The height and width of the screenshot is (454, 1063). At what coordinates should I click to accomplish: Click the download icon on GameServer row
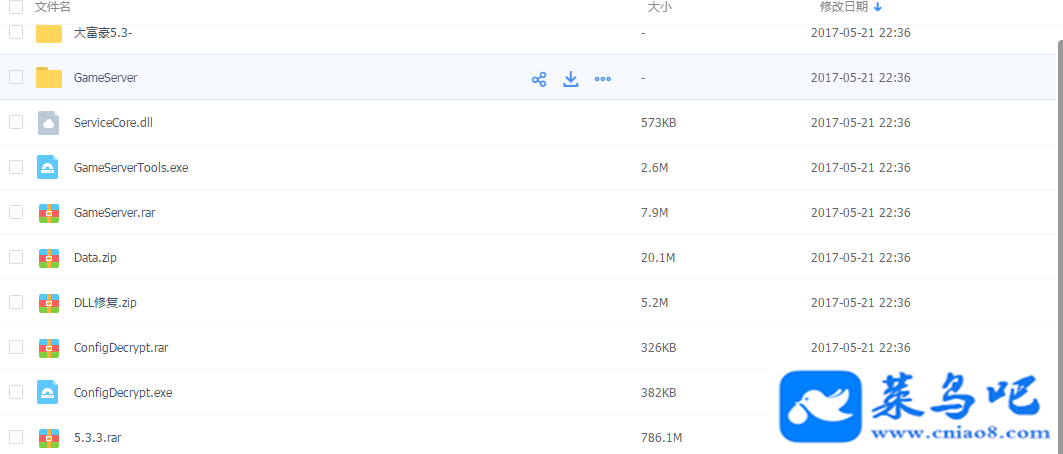pos(571,79)
